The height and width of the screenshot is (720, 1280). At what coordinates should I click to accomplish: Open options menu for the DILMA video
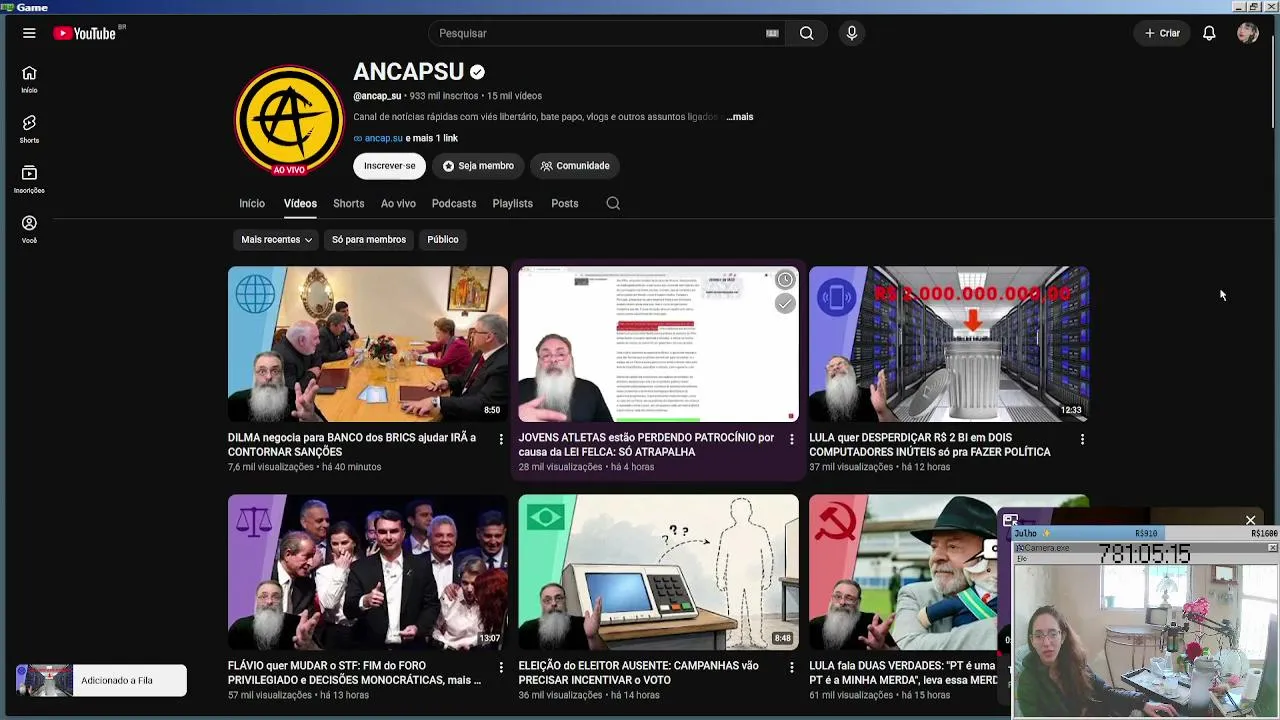click(501, 439)
